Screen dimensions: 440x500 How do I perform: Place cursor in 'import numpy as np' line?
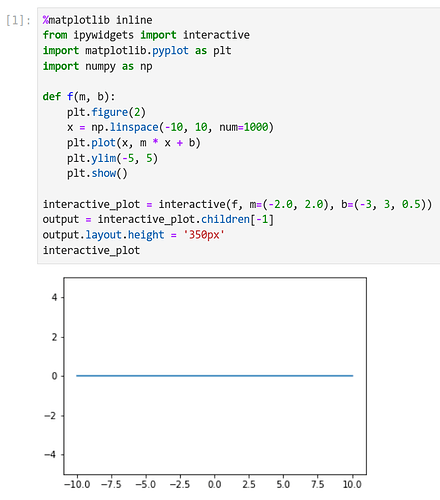pyautogui.click(x=97, y=66)
